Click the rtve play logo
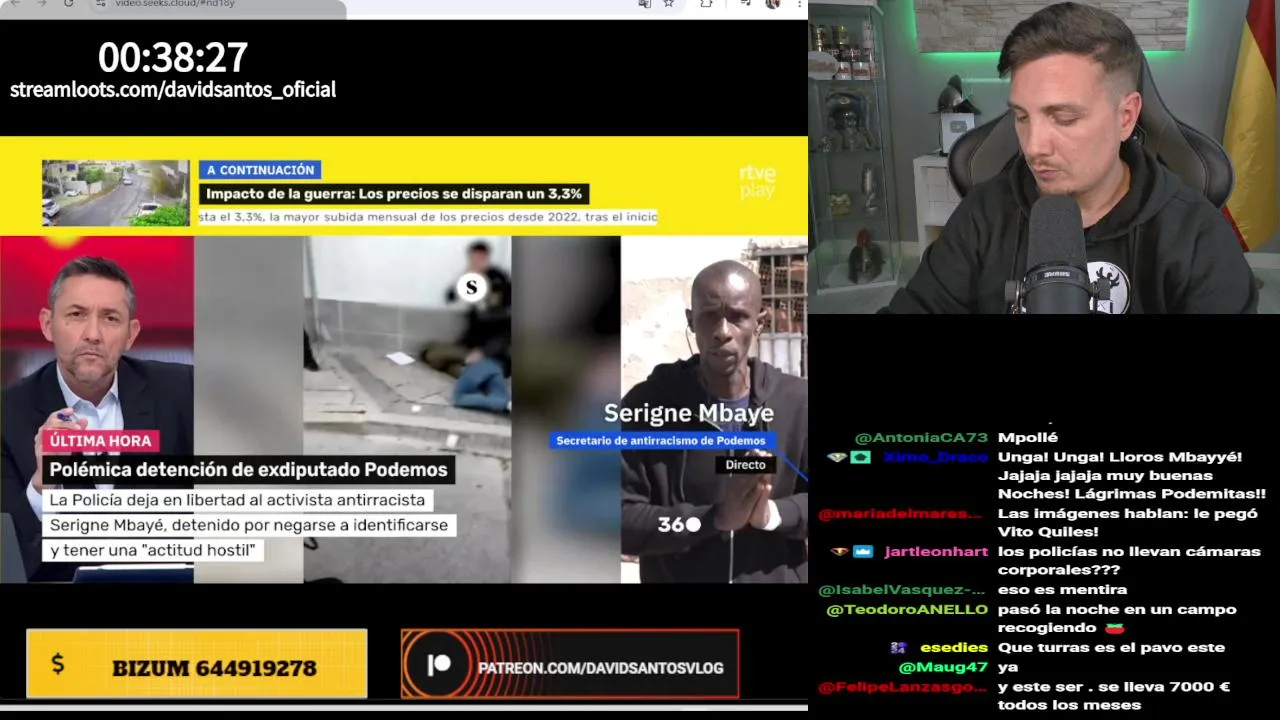This screenshot has height=720, width=1280. (x=757, y=182)
